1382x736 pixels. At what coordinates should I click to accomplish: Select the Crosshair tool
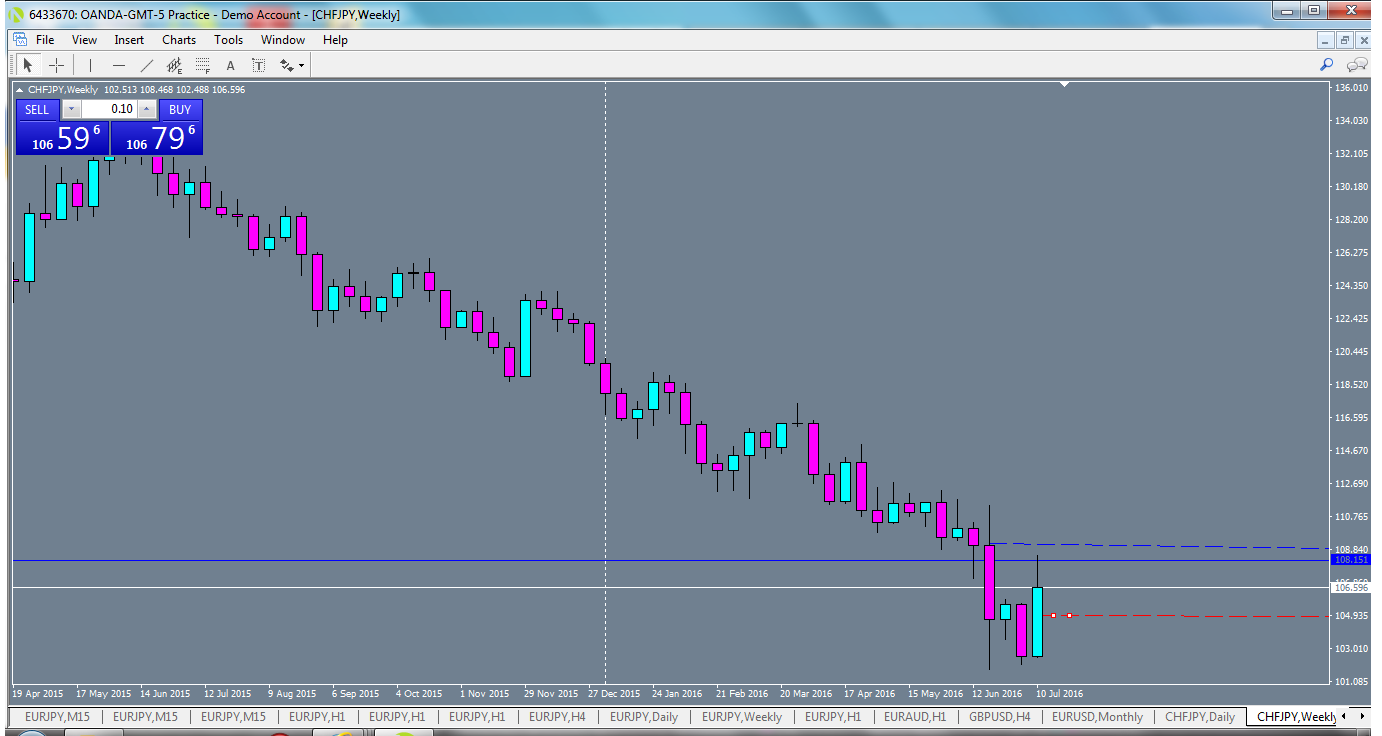tap(56, 65)
